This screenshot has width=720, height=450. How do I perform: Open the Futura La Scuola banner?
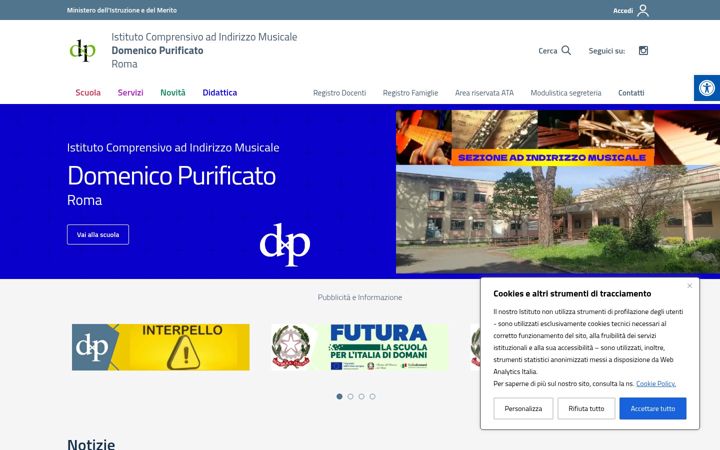[x=360, y=347]
